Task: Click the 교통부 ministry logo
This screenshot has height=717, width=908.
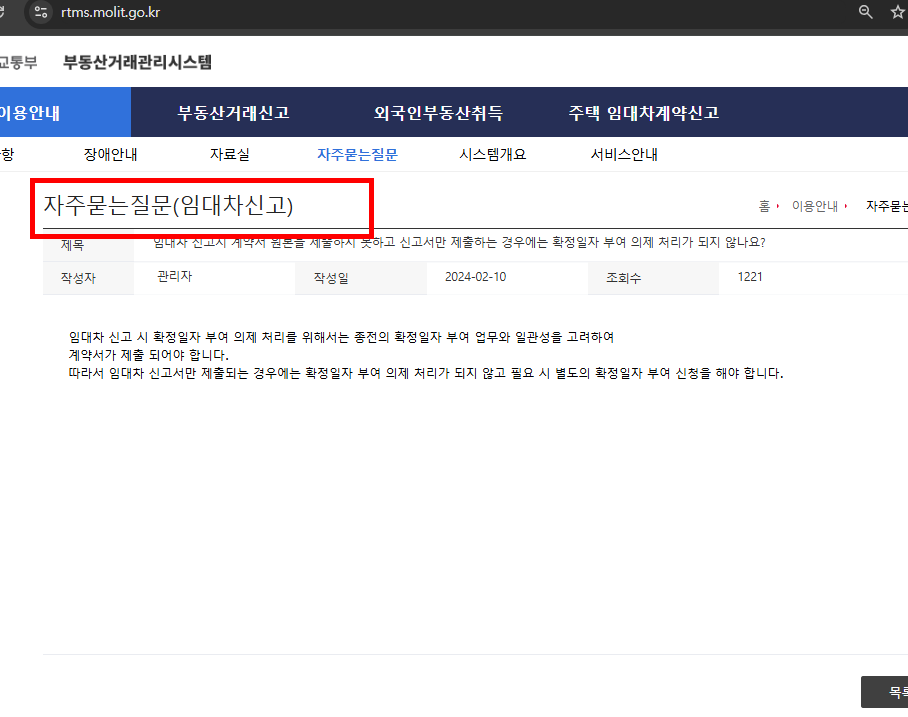Action: 21,61
